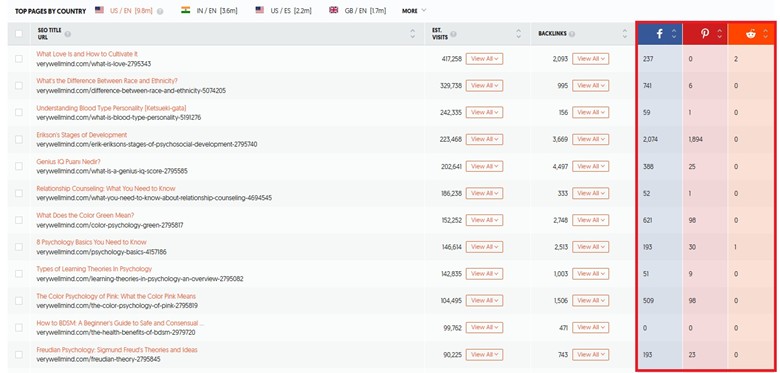Click the visits value 142,835
780x373 pixels.
coord(451,274)
